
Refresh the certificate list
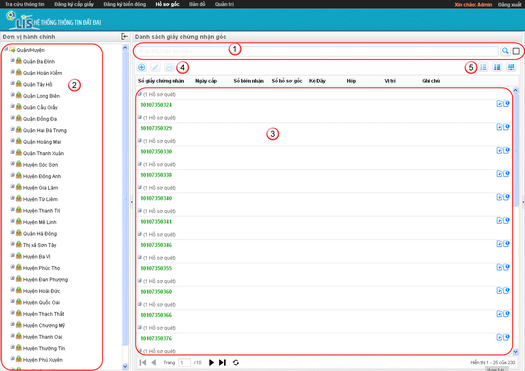tap(236, 362)
